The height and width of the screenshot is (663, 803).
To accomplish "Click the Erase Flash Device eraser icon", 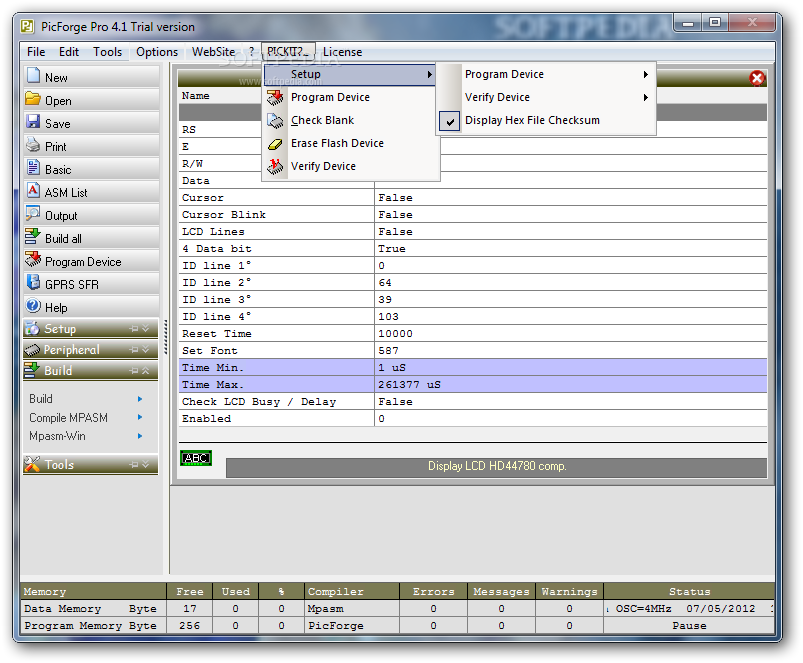I will pyautogui.click(x=275, y=144).
